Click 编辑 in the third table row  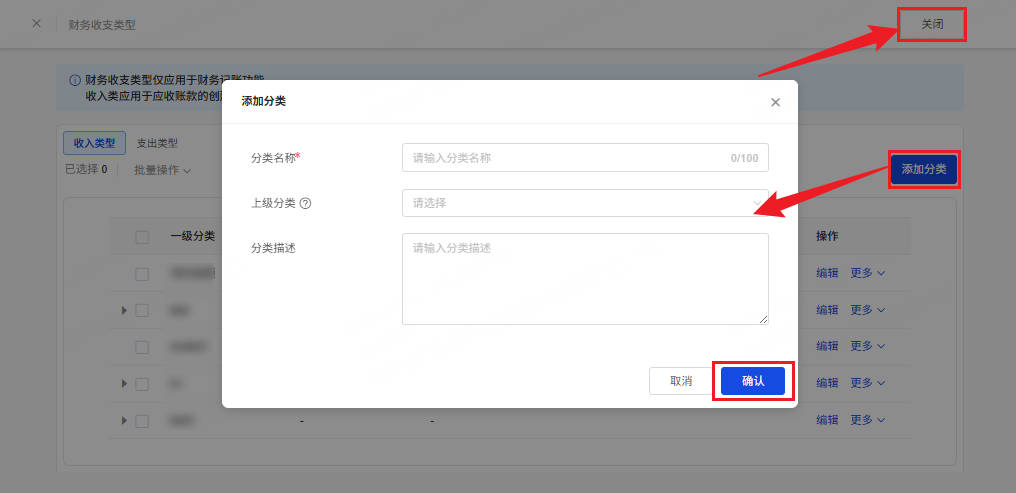click(x=827, y=347)
